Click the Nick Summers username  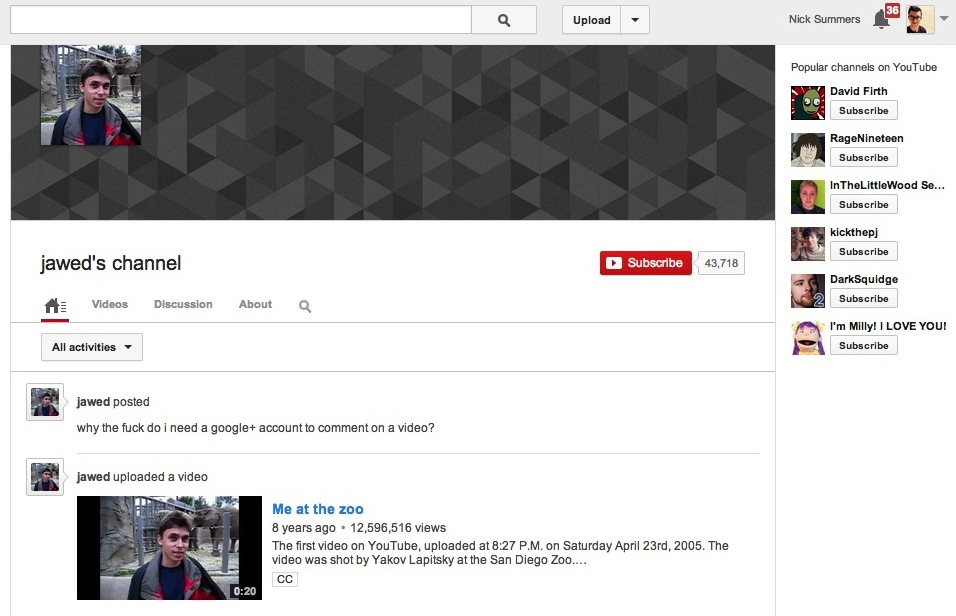coord(824,19)
